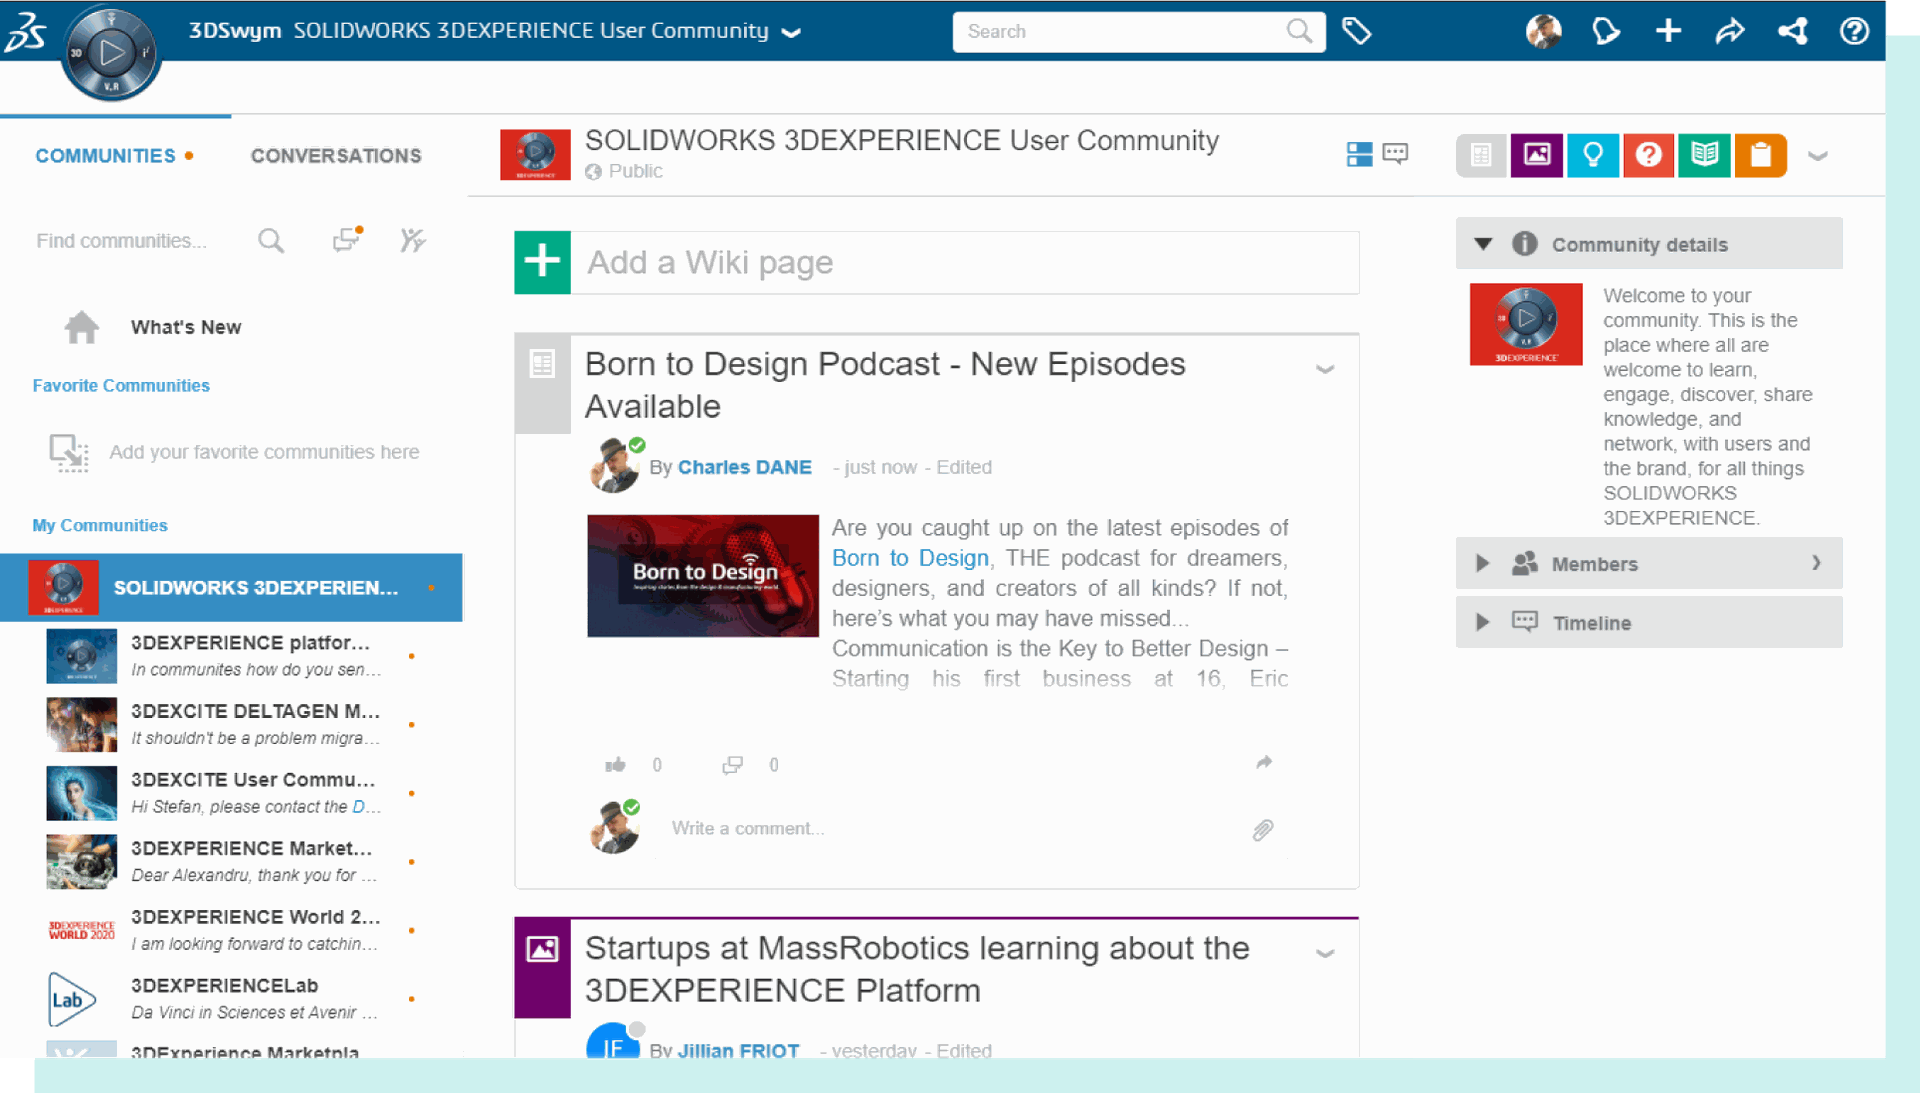This screenshot has width=1920, height=1098.
Task: Collapse the Community details section
Action: tap(1483, 244)
